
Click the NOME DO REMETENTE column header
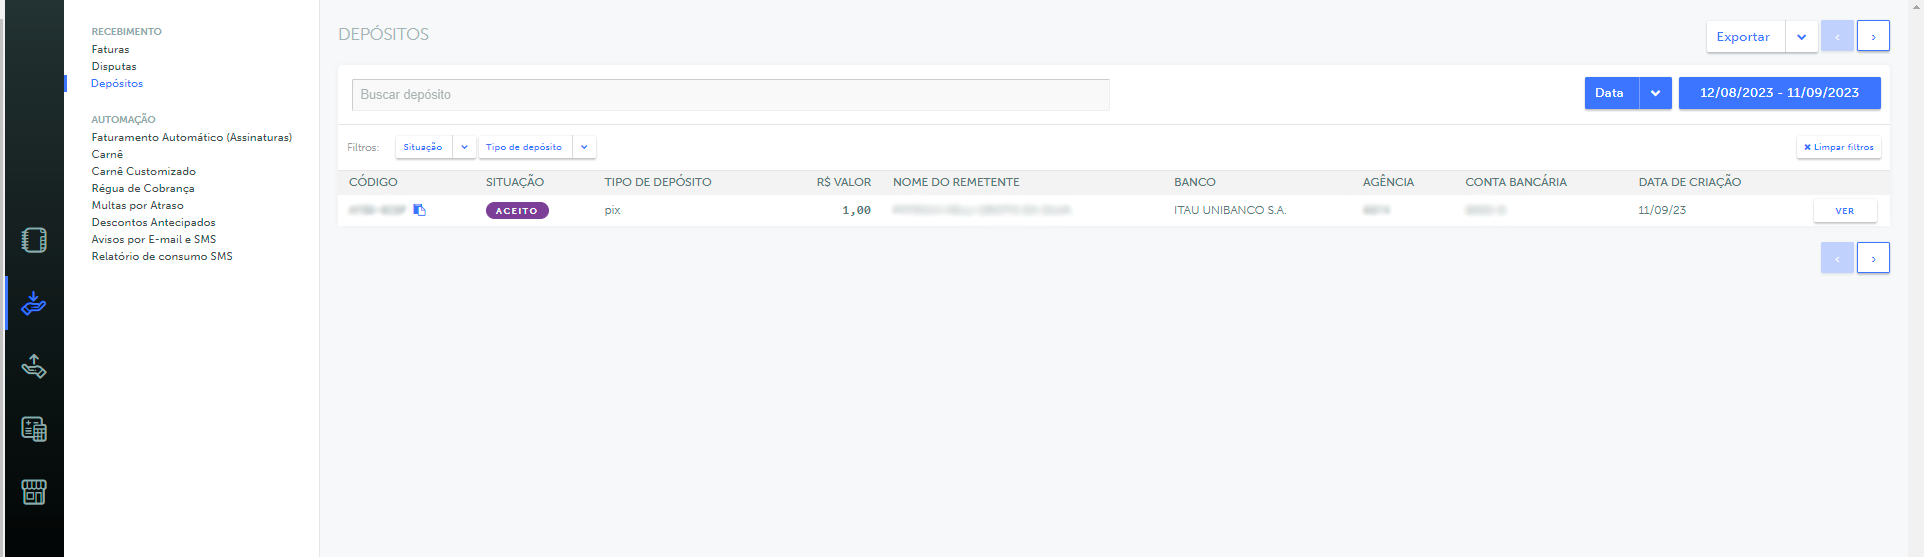(956, 182)
